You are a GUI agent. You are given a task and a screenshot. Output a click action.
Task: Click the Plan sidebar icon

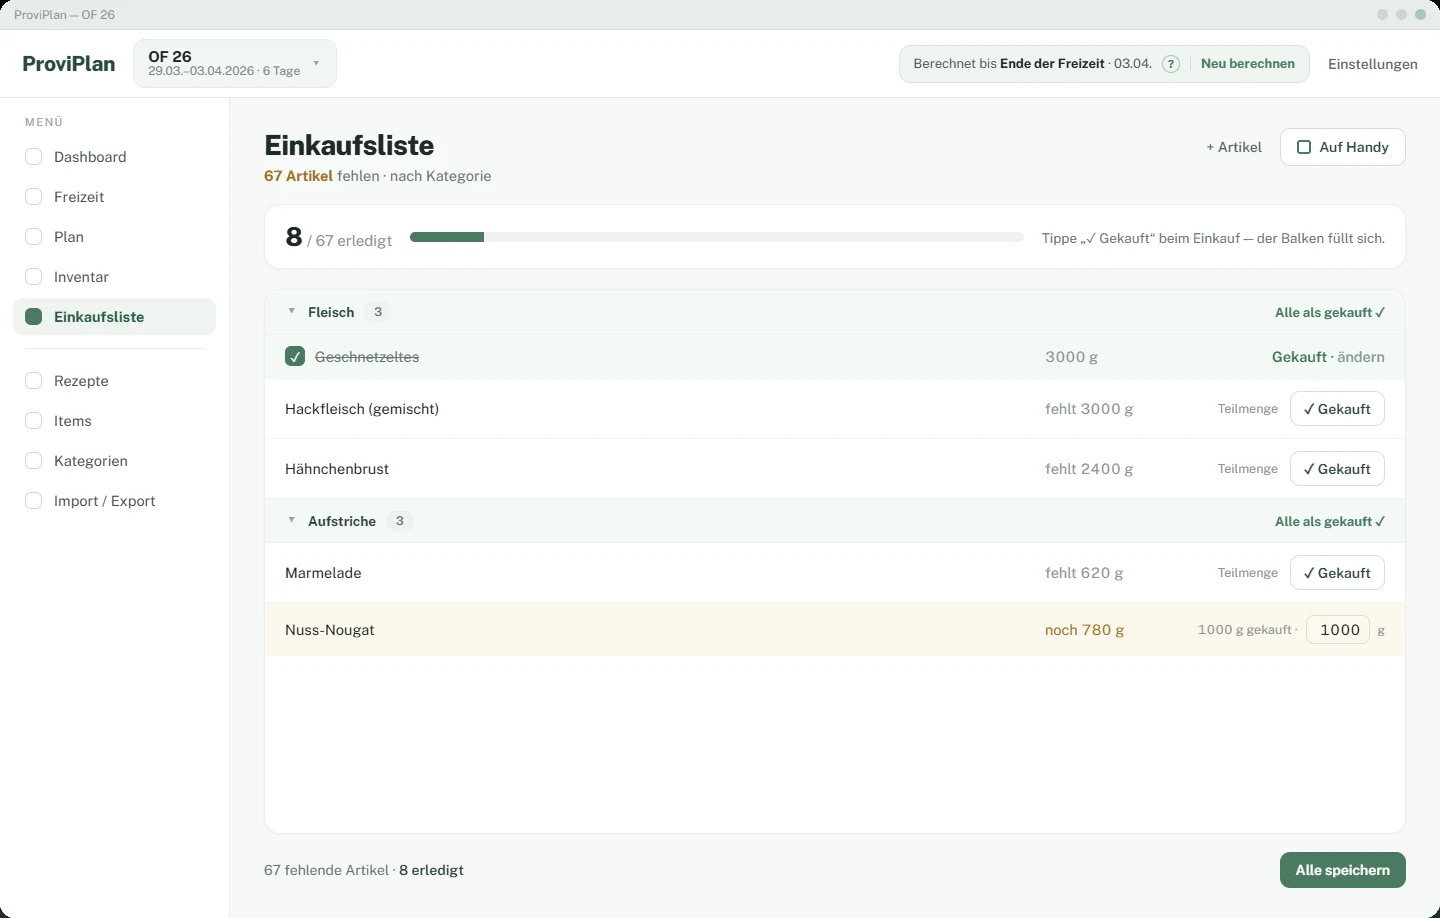pos(33,237)
